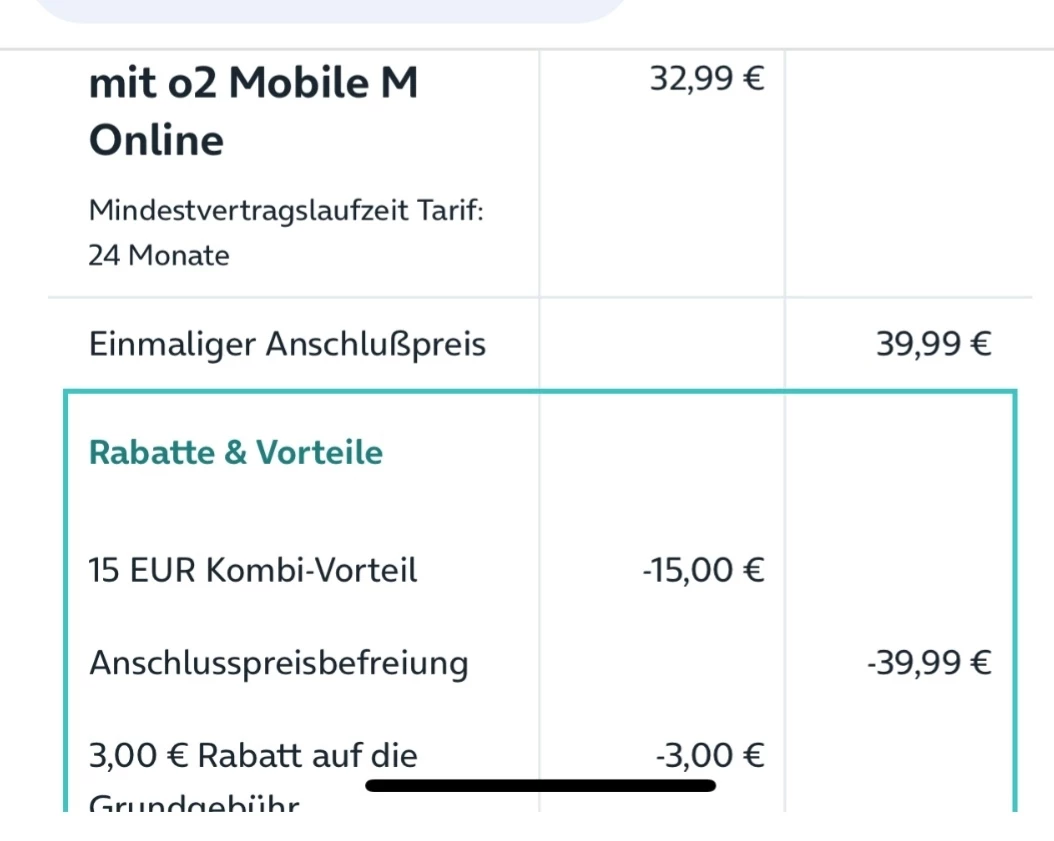Select the -3,00 € discount amount
The width and height of the screenshot is (1054, 841).
(709, 755)
